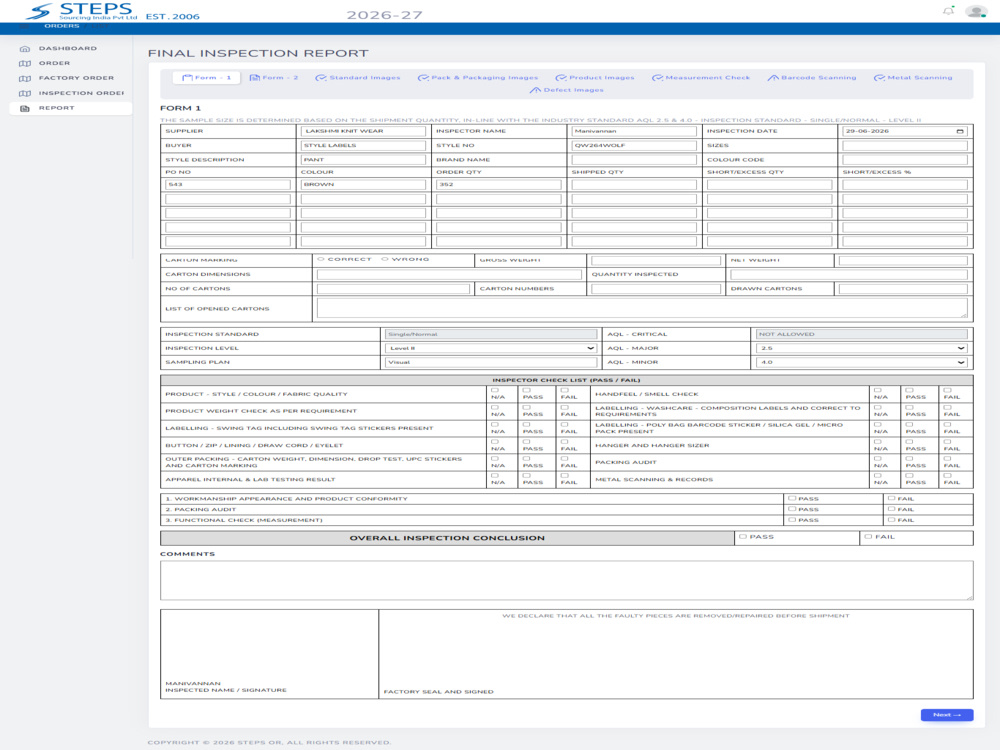Viewport: 1000px width, 750px height.
Task: Open the notifications bell icon
Action: pyautogui.click(x=948, y=11)
